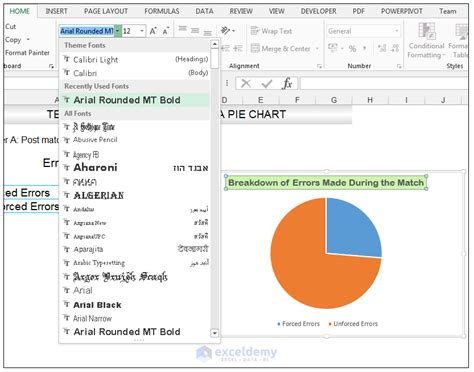Open the Alignment group dialog launcher
Screen dimensions: 474x372
point(319,66)
